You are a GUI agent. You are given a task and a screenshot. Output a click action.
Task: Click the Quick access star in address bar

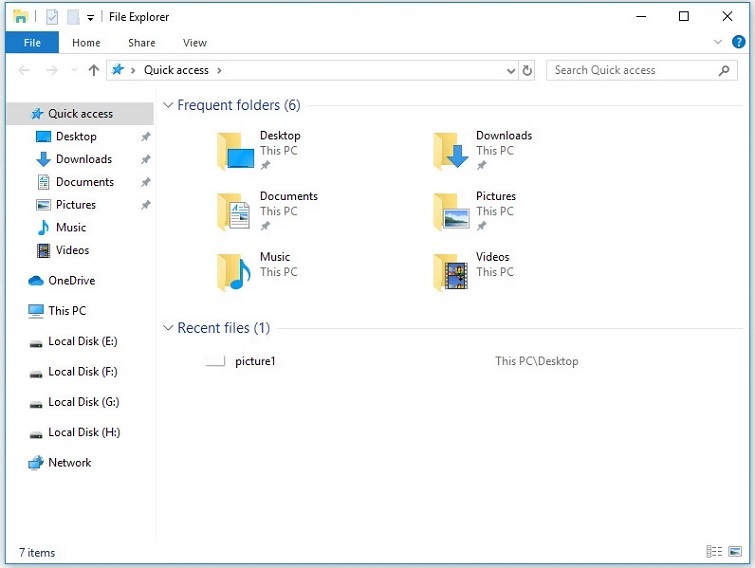coord(117,70)
